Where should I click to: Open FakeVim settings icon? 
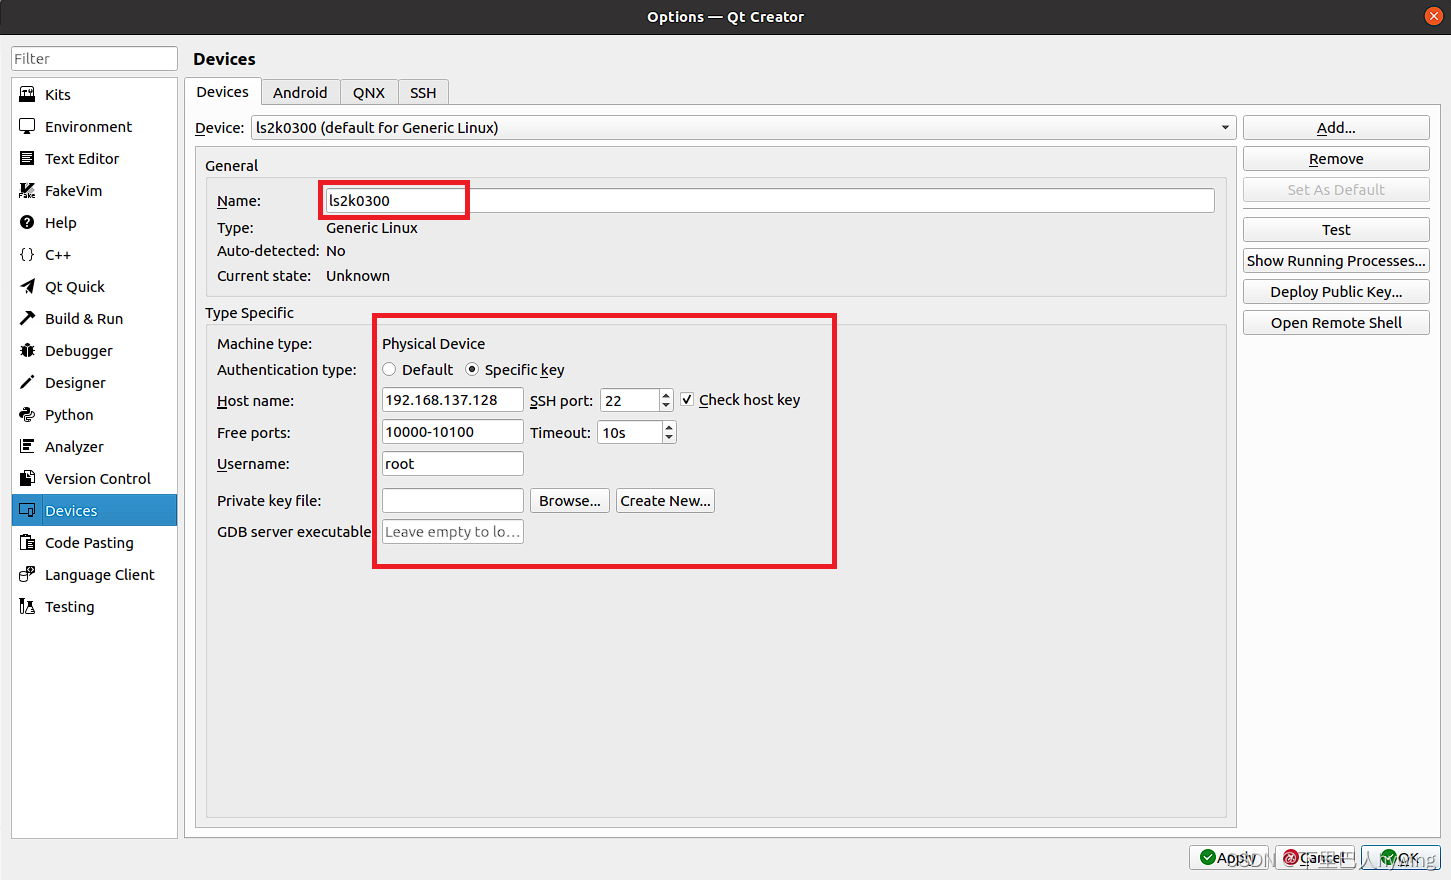point(27,190)
